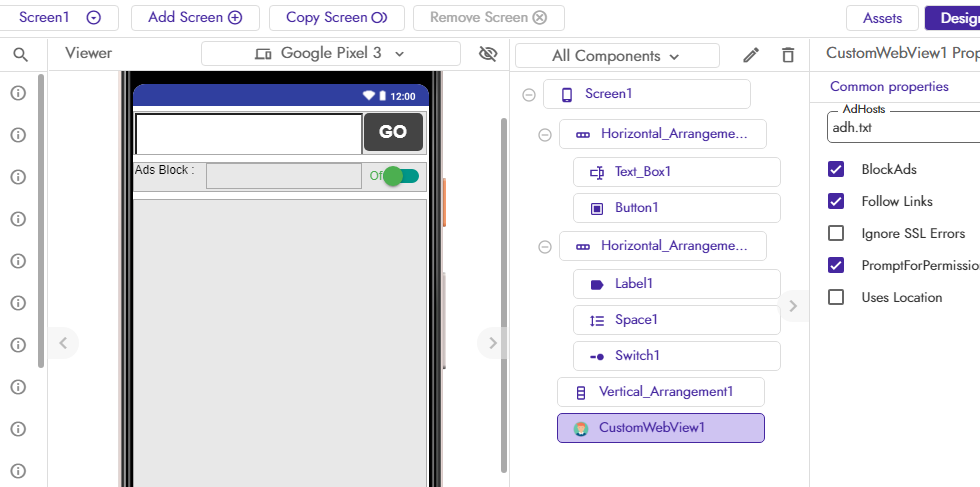
Task: Open the Assets tab
Action: [882, 18]
